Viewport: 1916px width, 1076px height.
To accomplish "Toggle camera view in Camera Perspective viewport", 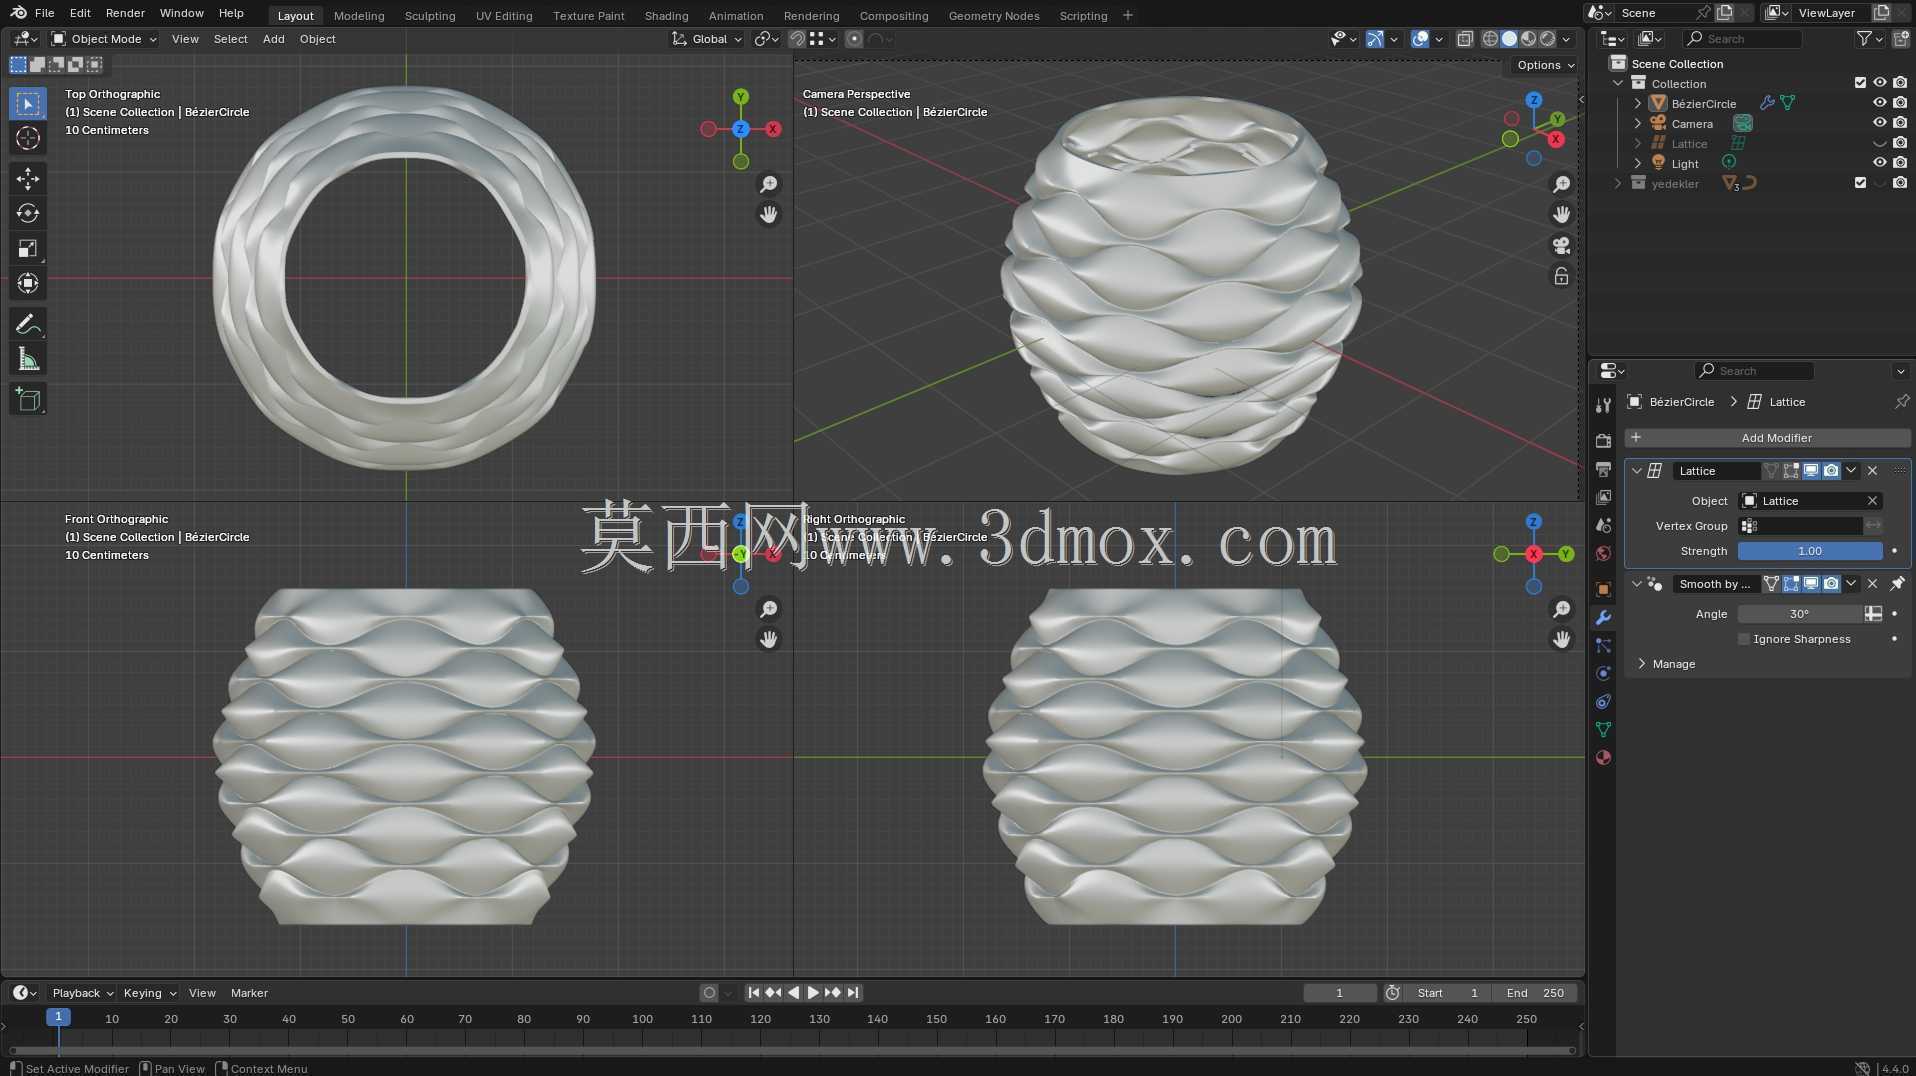I will click(x=1561, y=246).
